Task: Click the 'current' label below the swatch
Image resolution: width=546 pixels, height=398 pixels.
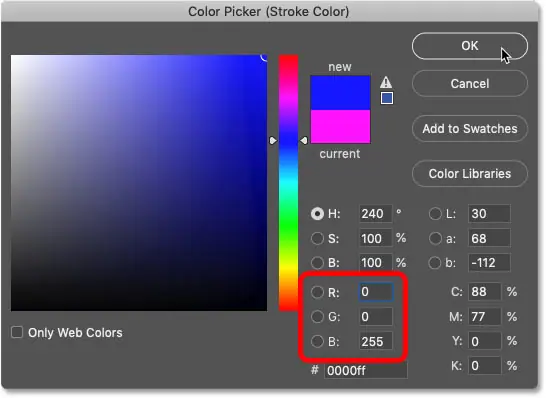Action: tap(340, 154)
